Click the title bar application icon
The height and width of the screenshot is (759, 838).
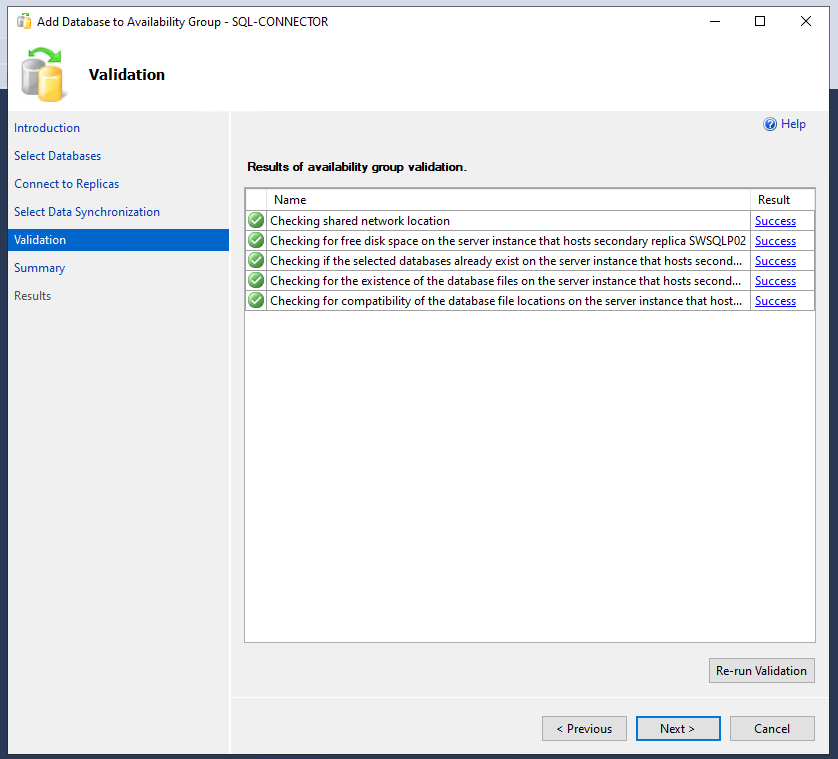coord(24,21)
